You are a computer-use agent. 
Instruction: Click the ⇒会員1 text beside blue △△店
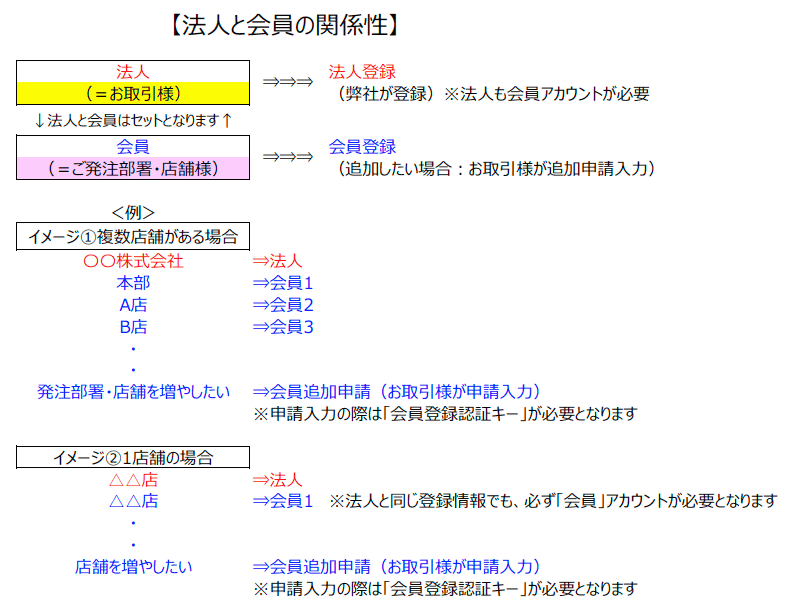[x=283, y=501]
